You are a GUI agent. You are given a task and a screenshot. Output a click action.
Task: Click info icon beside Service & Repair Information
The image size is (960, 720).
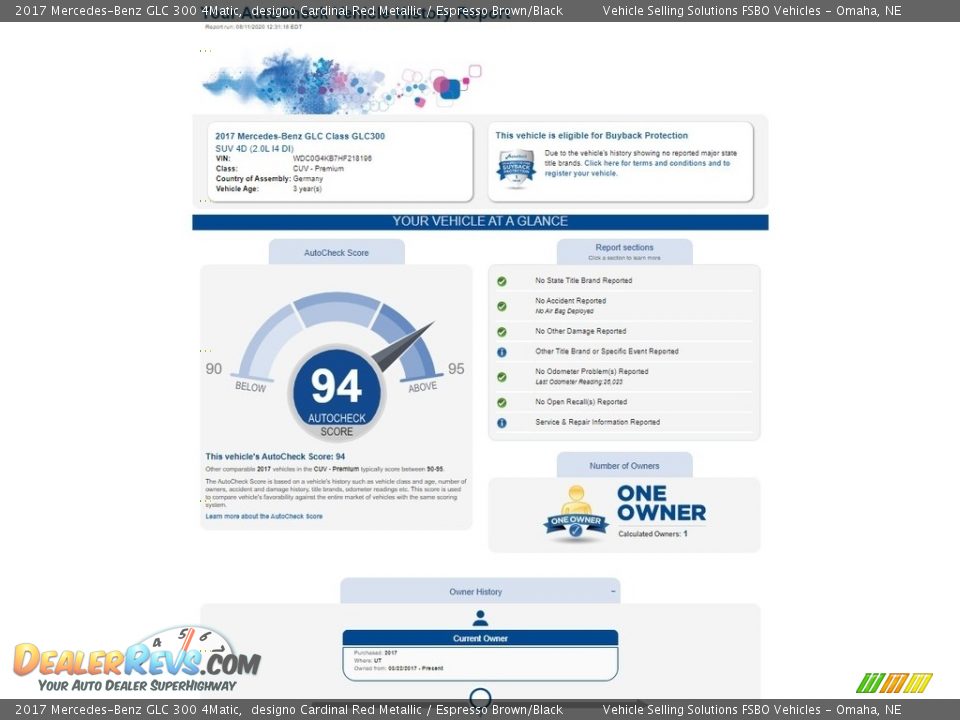pos(501,423)
